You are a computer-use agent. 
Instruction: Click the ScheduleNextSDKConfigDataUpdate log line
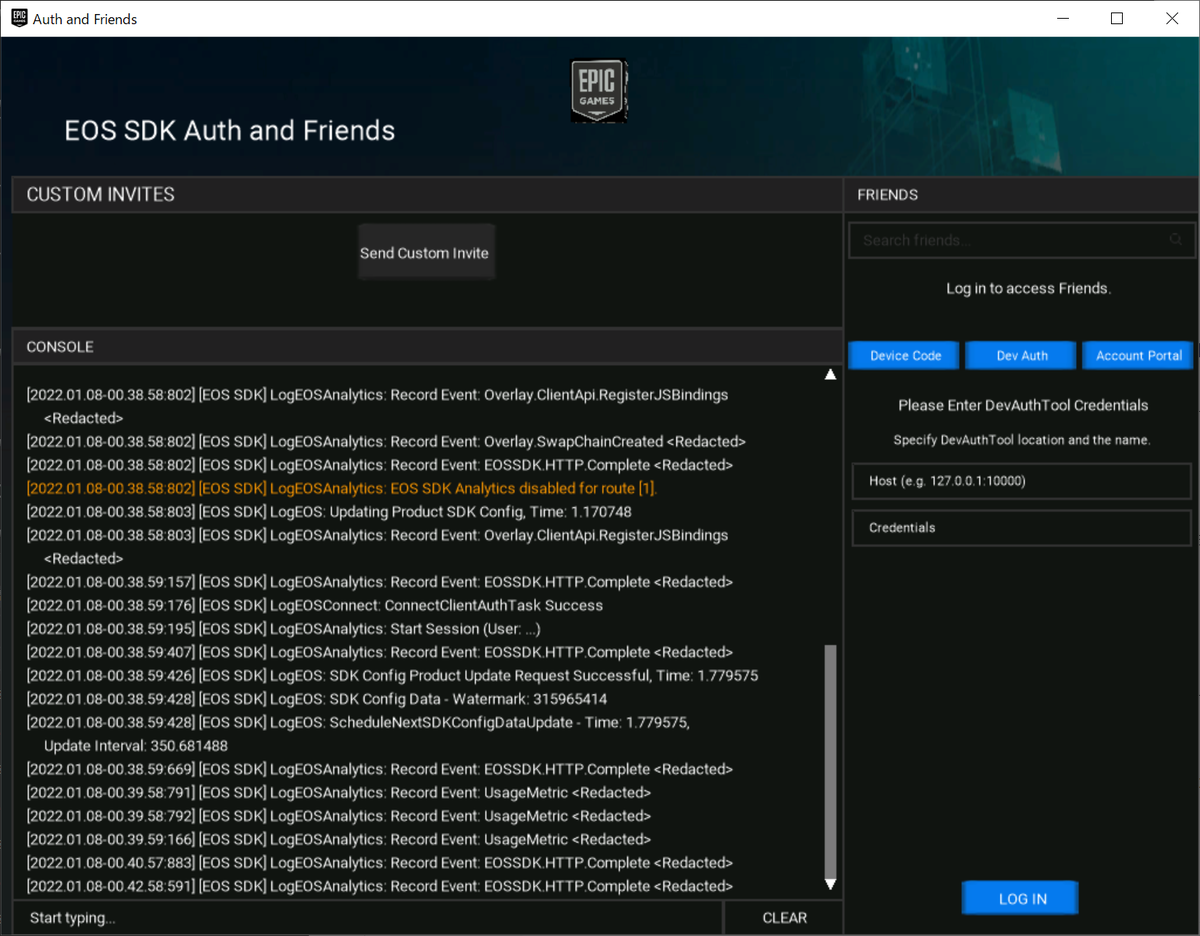358,734
